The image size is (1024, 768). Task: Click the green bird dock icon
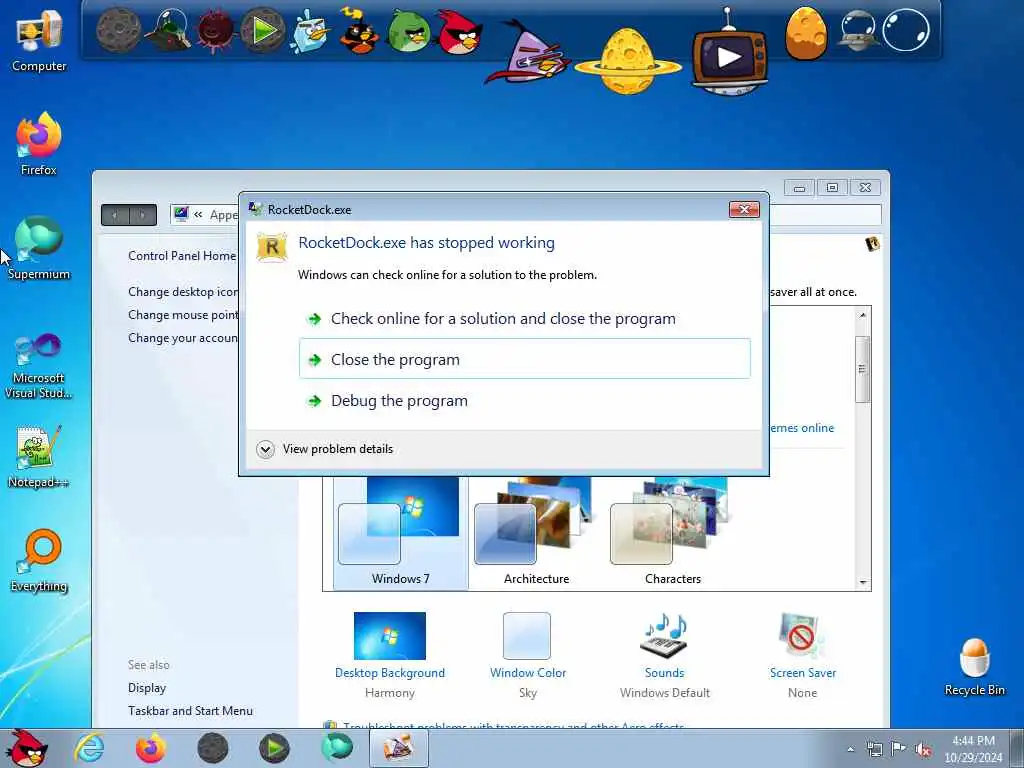(x=409, y=31)
